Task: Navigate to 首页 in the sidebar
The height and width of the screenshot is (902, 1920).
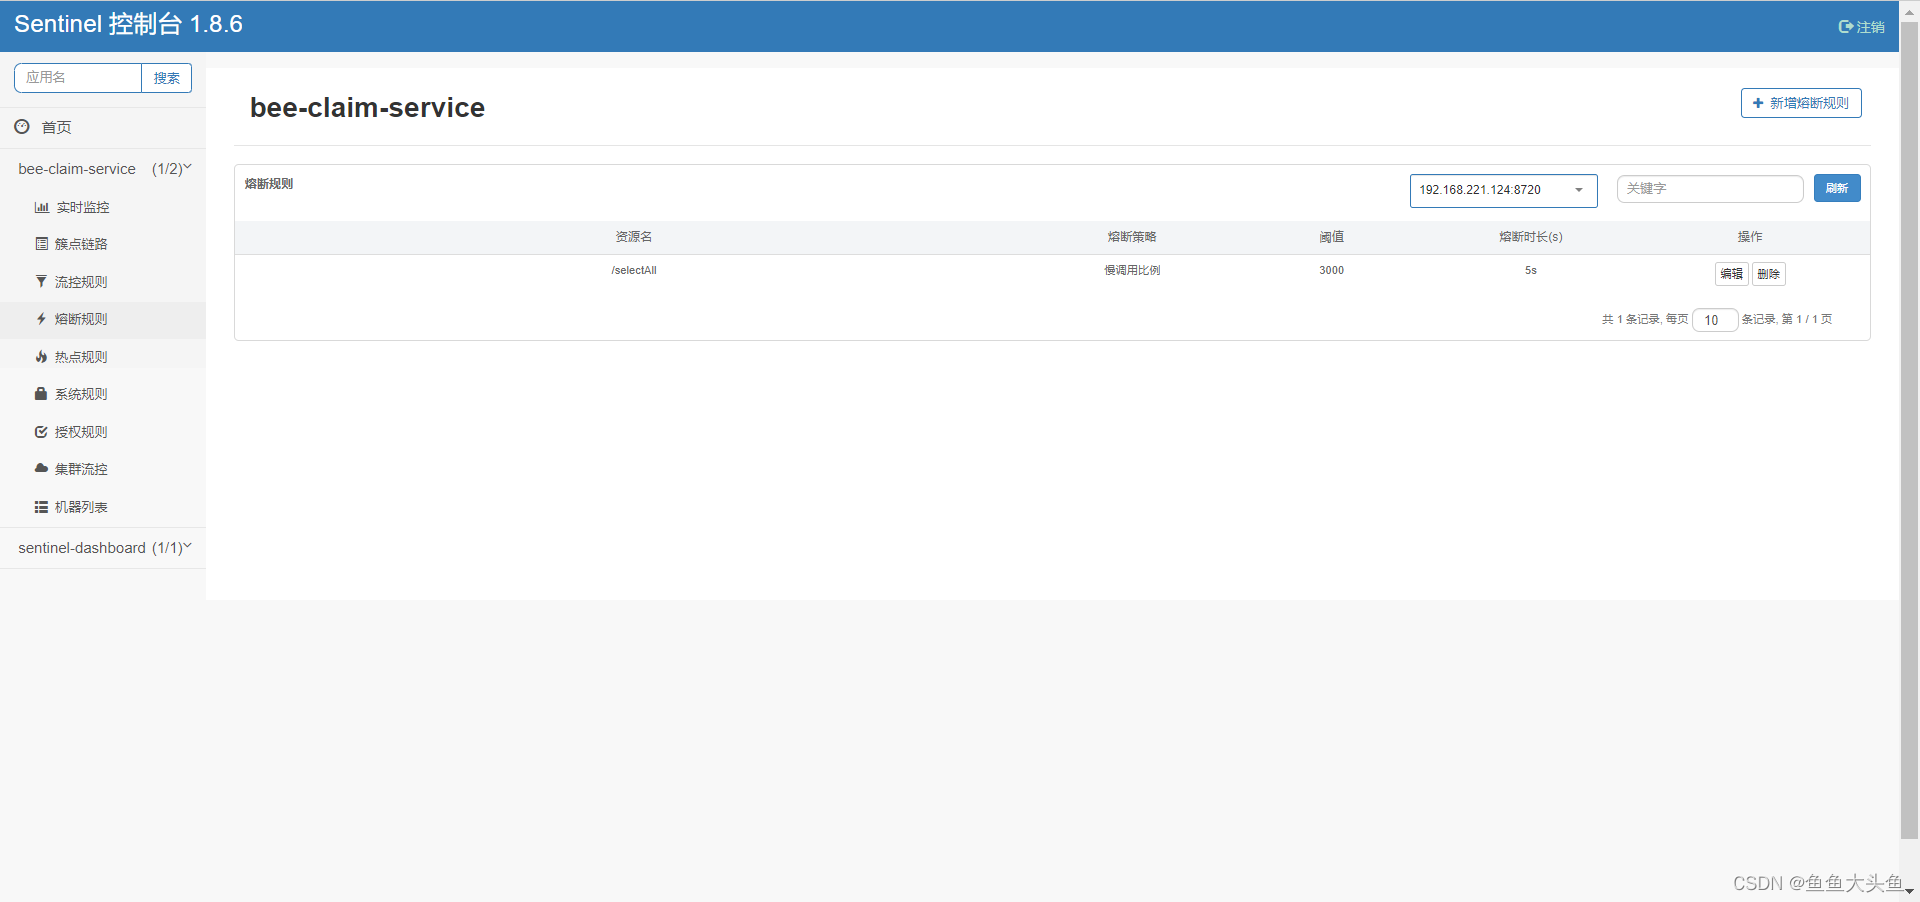Action: point(55,127)
